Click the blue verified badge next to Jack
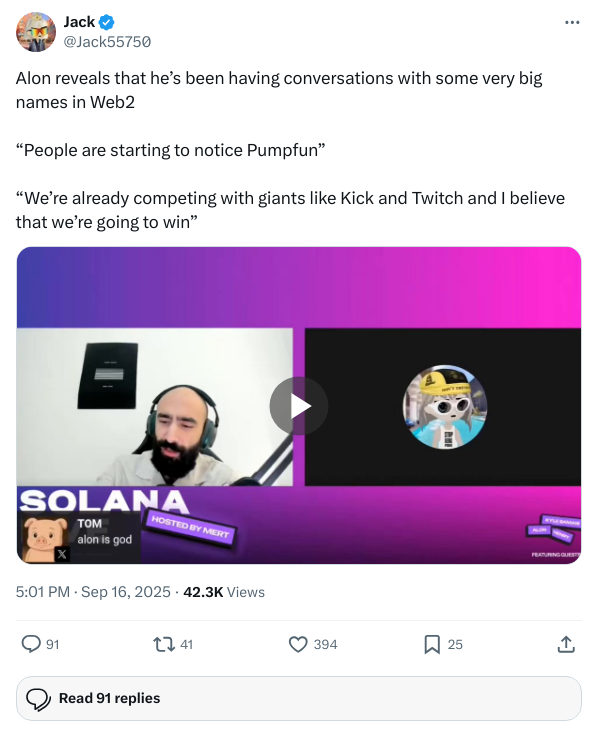 [x=107, y=22]
